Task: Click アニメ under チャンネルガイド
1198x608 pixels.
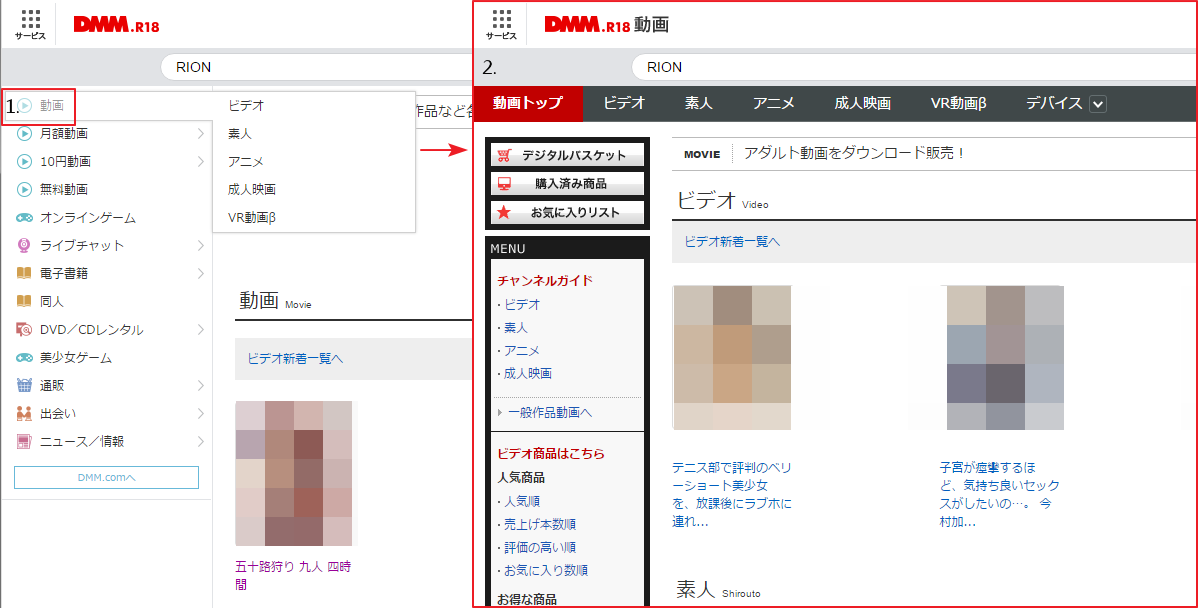Action: (x=523, y=351)
